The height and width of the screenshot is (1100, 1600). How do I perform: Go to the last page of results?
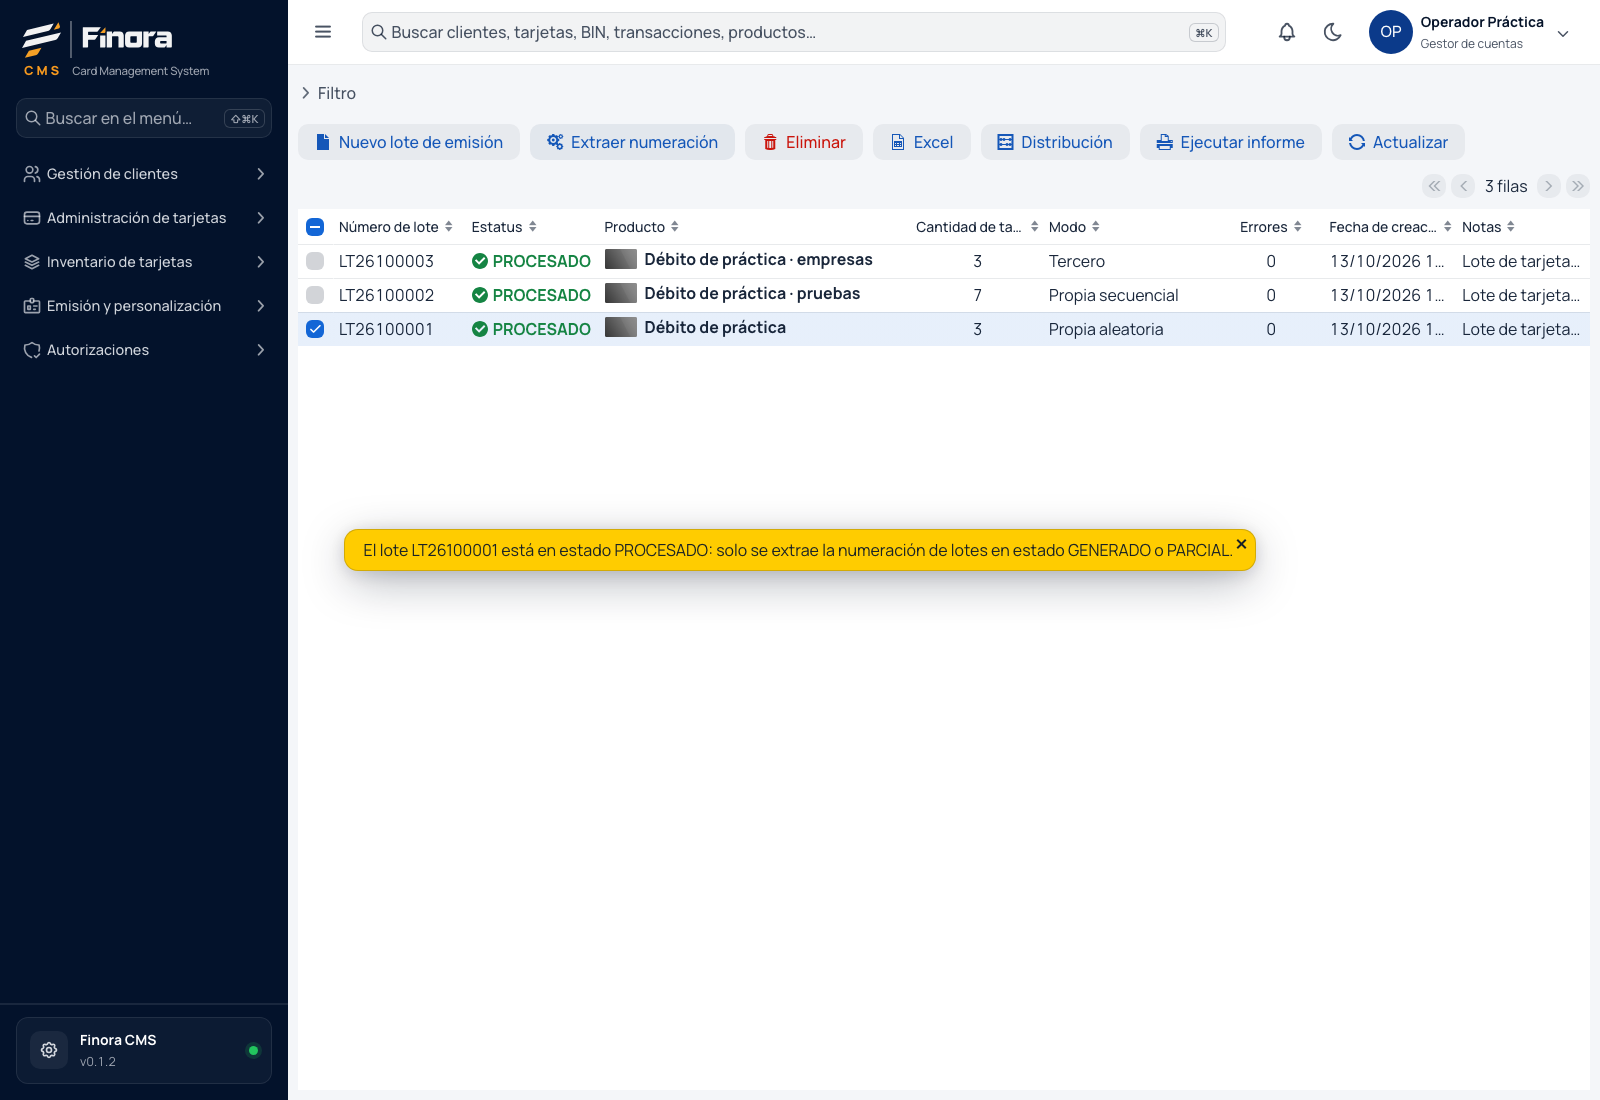point(1578,186)
